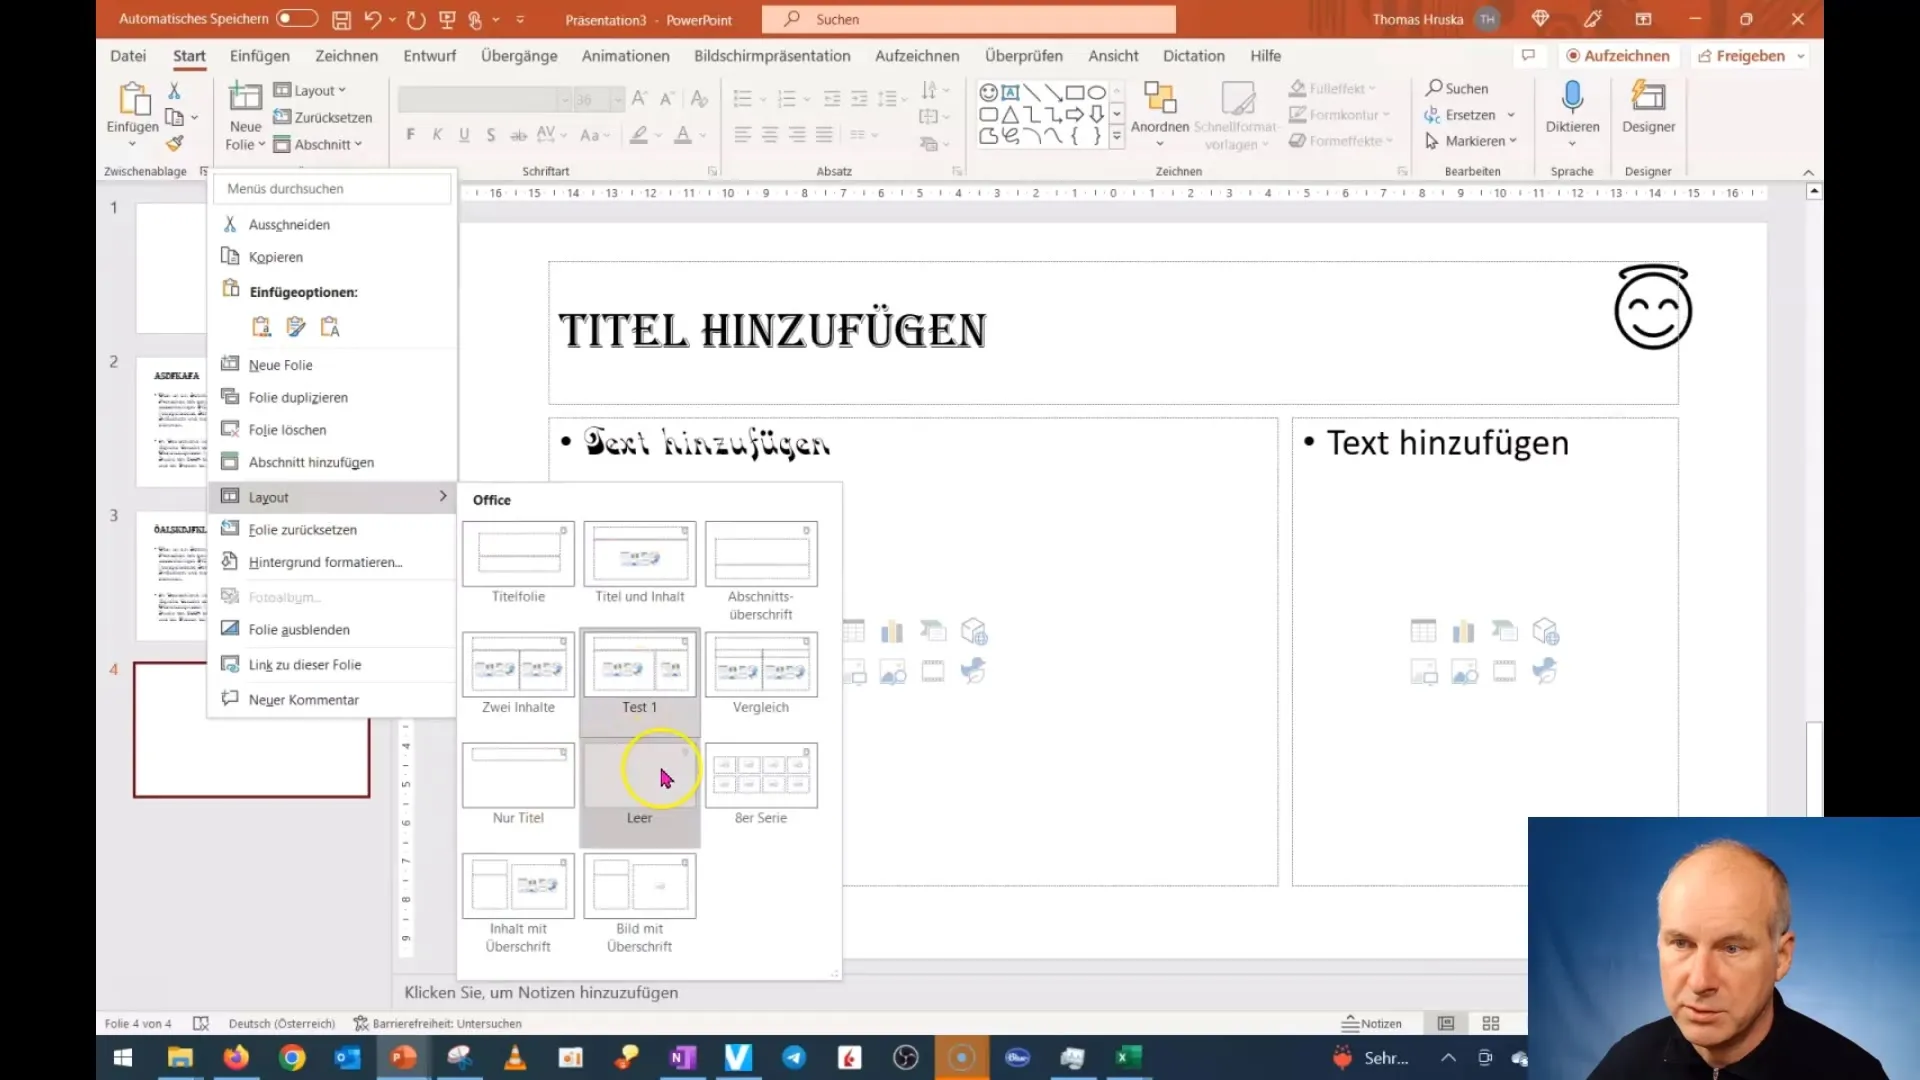
Task: Select the Redo arrow icon
Action: tap(413, 18)
